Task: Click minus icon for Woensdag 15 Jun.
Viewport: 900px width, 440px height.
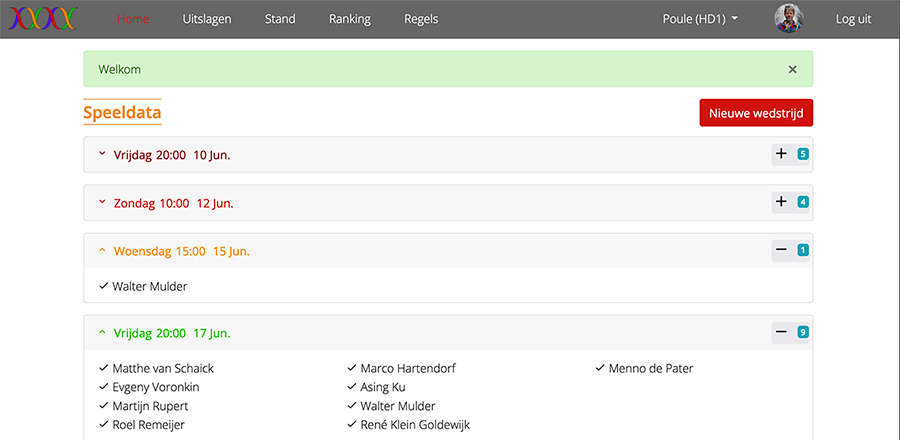Action: 781,250
